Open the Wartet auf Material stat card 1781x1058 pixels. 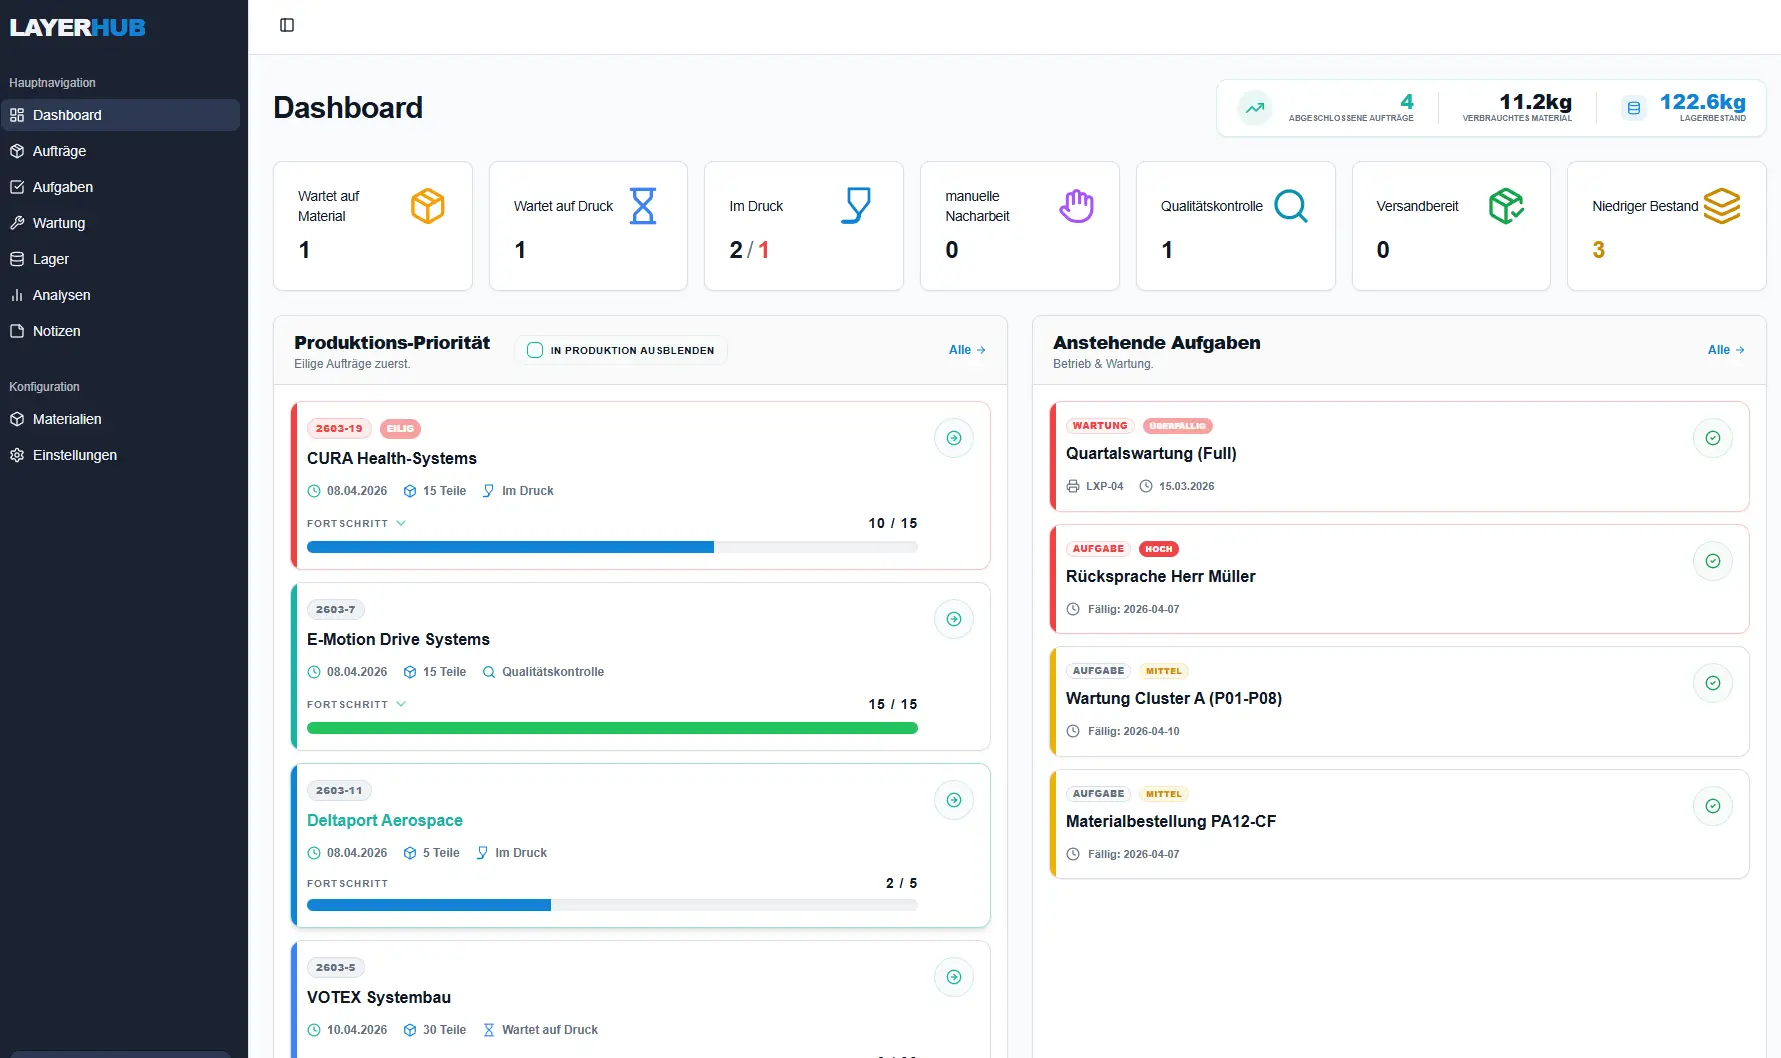tap(373, 226)
